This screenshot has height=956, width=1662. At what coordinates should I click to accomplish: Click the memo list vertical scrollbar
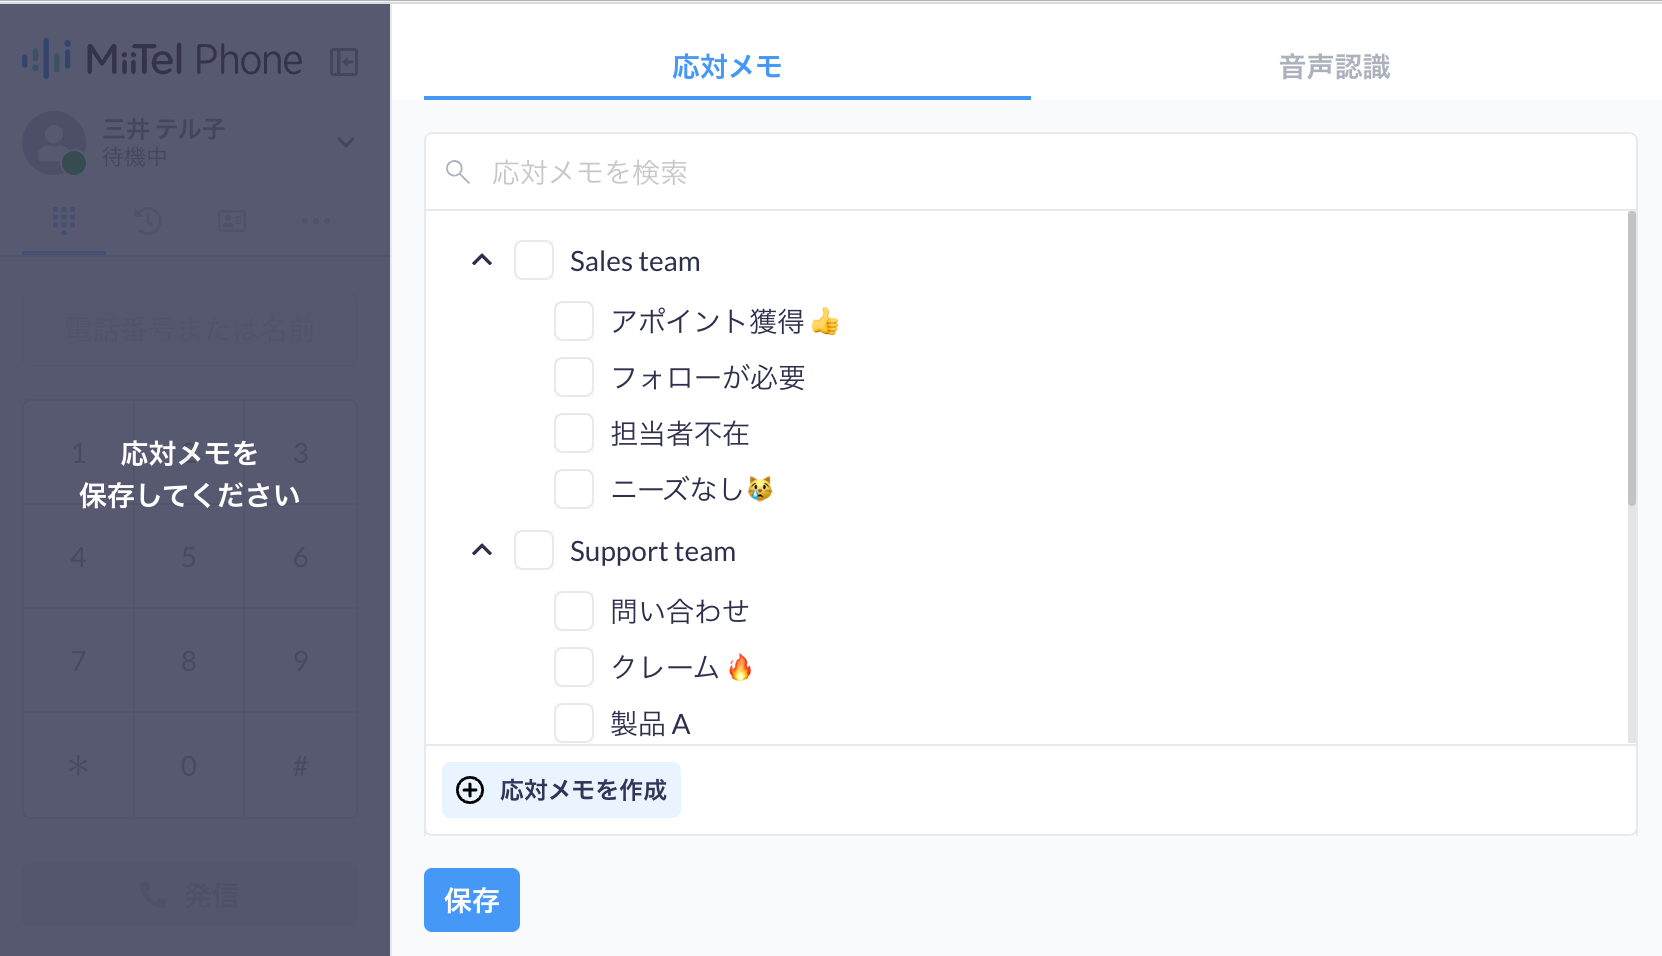coord(1632,358)
